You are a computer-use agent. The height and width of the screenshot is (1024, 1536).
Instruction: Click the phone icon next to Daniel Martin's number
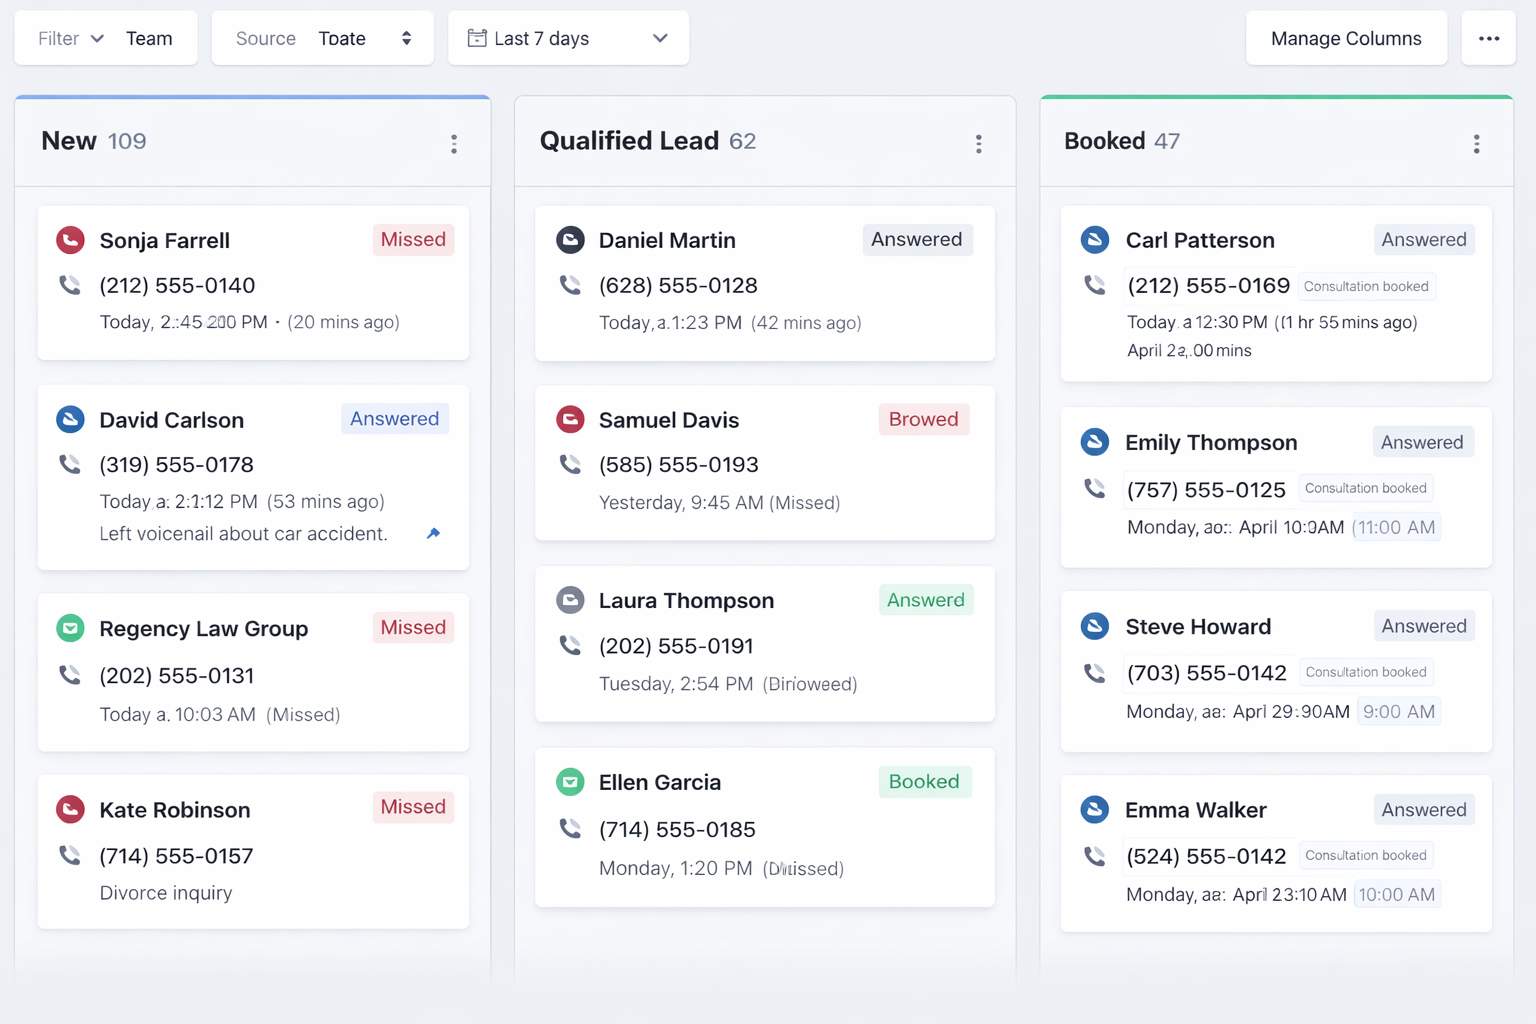(x=570, y=285)
